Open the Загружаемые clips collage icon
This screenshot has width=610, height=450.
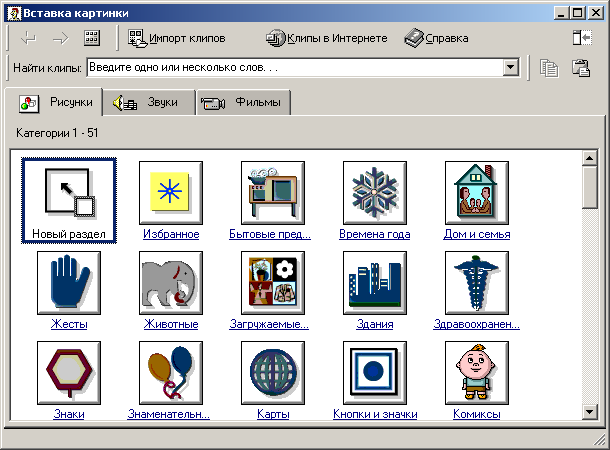pyautogui.click(x=273, y=283)
